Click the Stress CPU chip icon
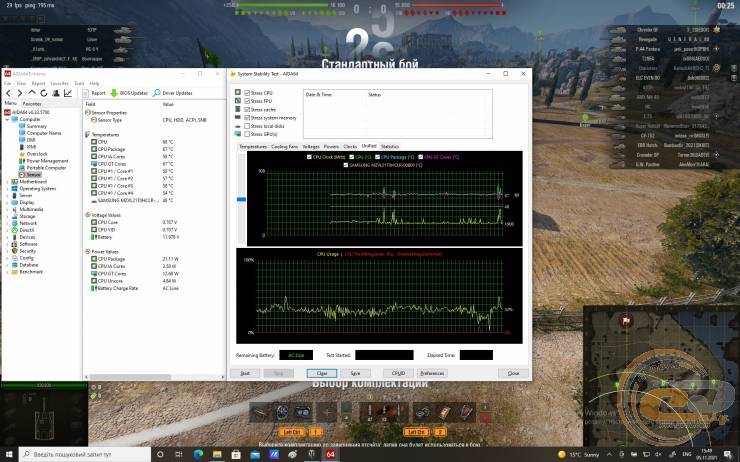 238,92
